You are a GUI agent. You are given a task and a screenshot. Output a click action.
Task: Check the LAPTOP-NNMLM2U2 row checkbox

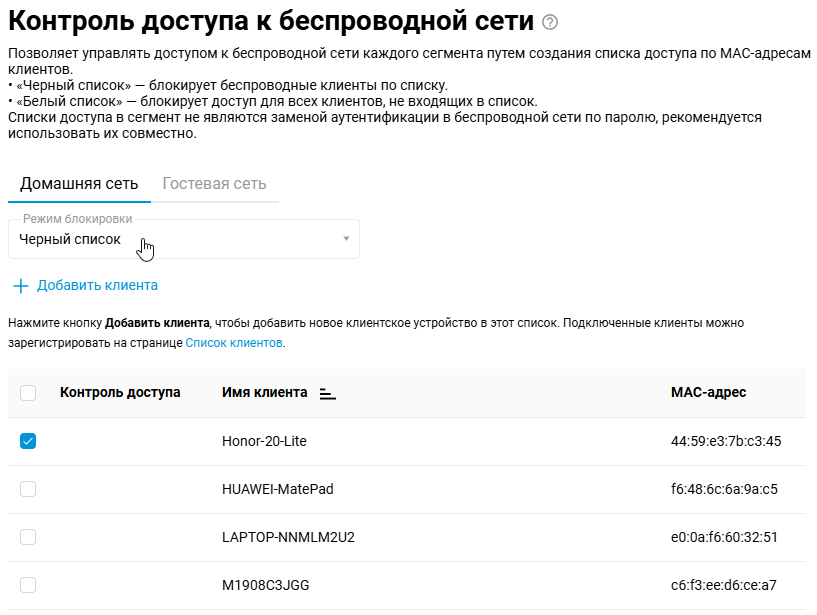point(28,537)
